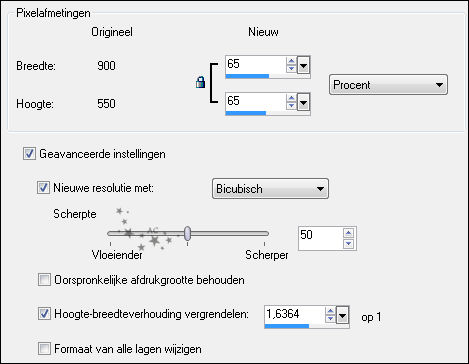Uncheck Geavanceerde instellingen checkbox
469x364 pixels.
pos(29,154)
